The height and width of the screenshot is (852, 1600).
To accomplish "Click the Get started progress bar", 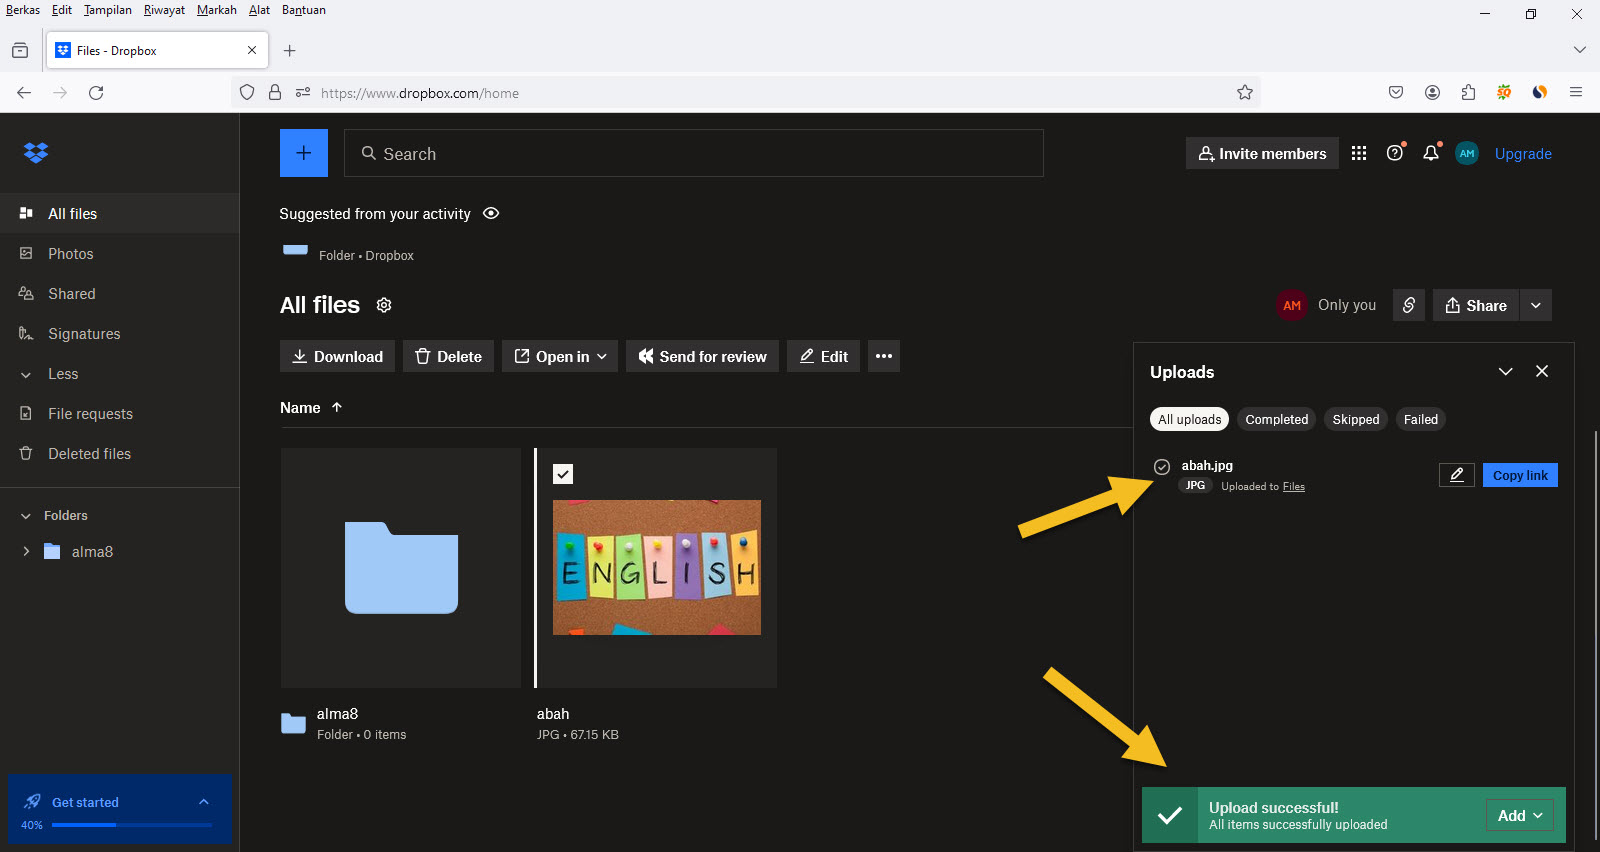I will pyautogui.click(x=131, y=825).
